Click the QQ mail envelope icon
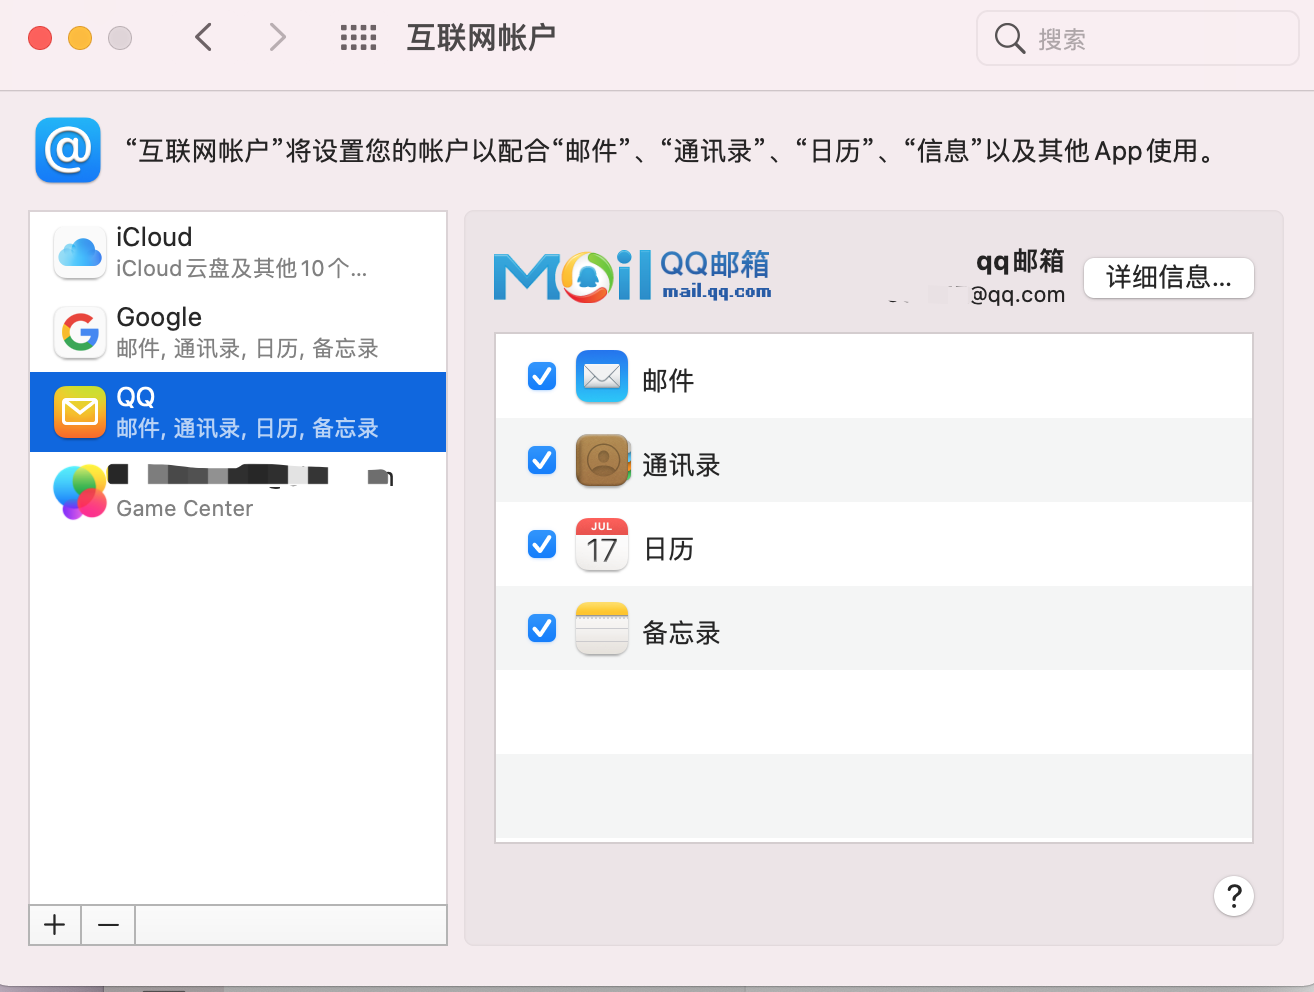 click(x=80, y=412)
